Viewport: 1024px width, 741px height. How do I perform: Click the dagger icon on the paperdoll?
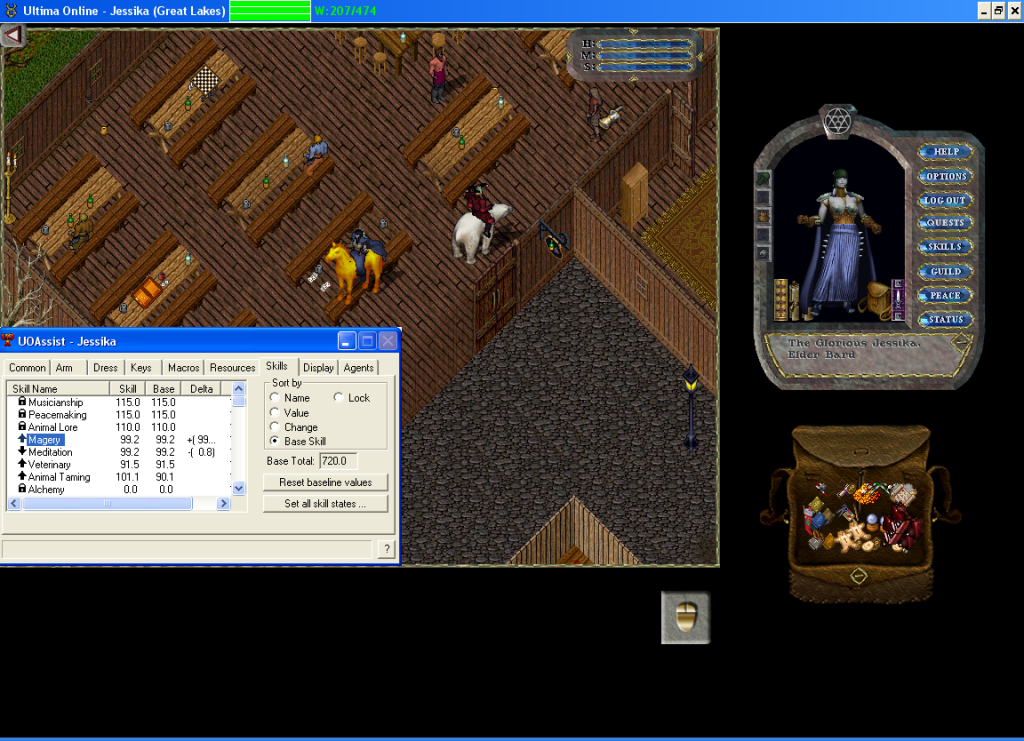(x=898, y=299)
